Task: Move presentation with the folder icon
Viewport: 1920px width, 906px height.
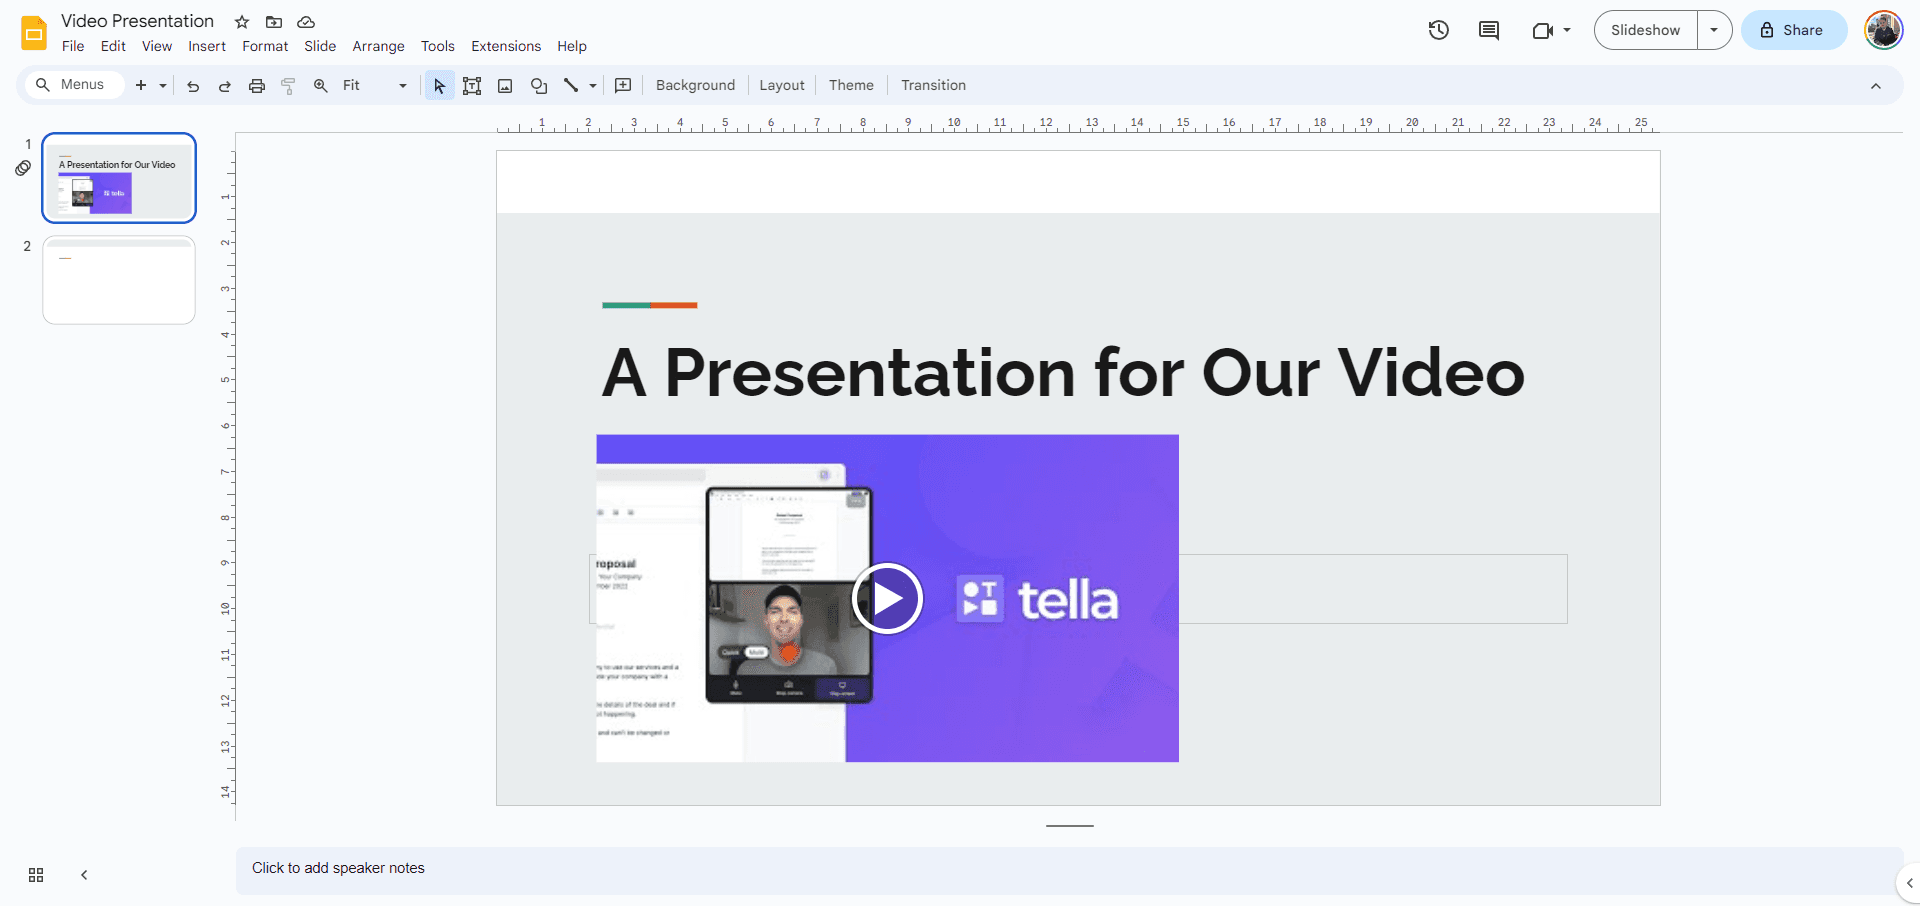Action: (274, 22)
